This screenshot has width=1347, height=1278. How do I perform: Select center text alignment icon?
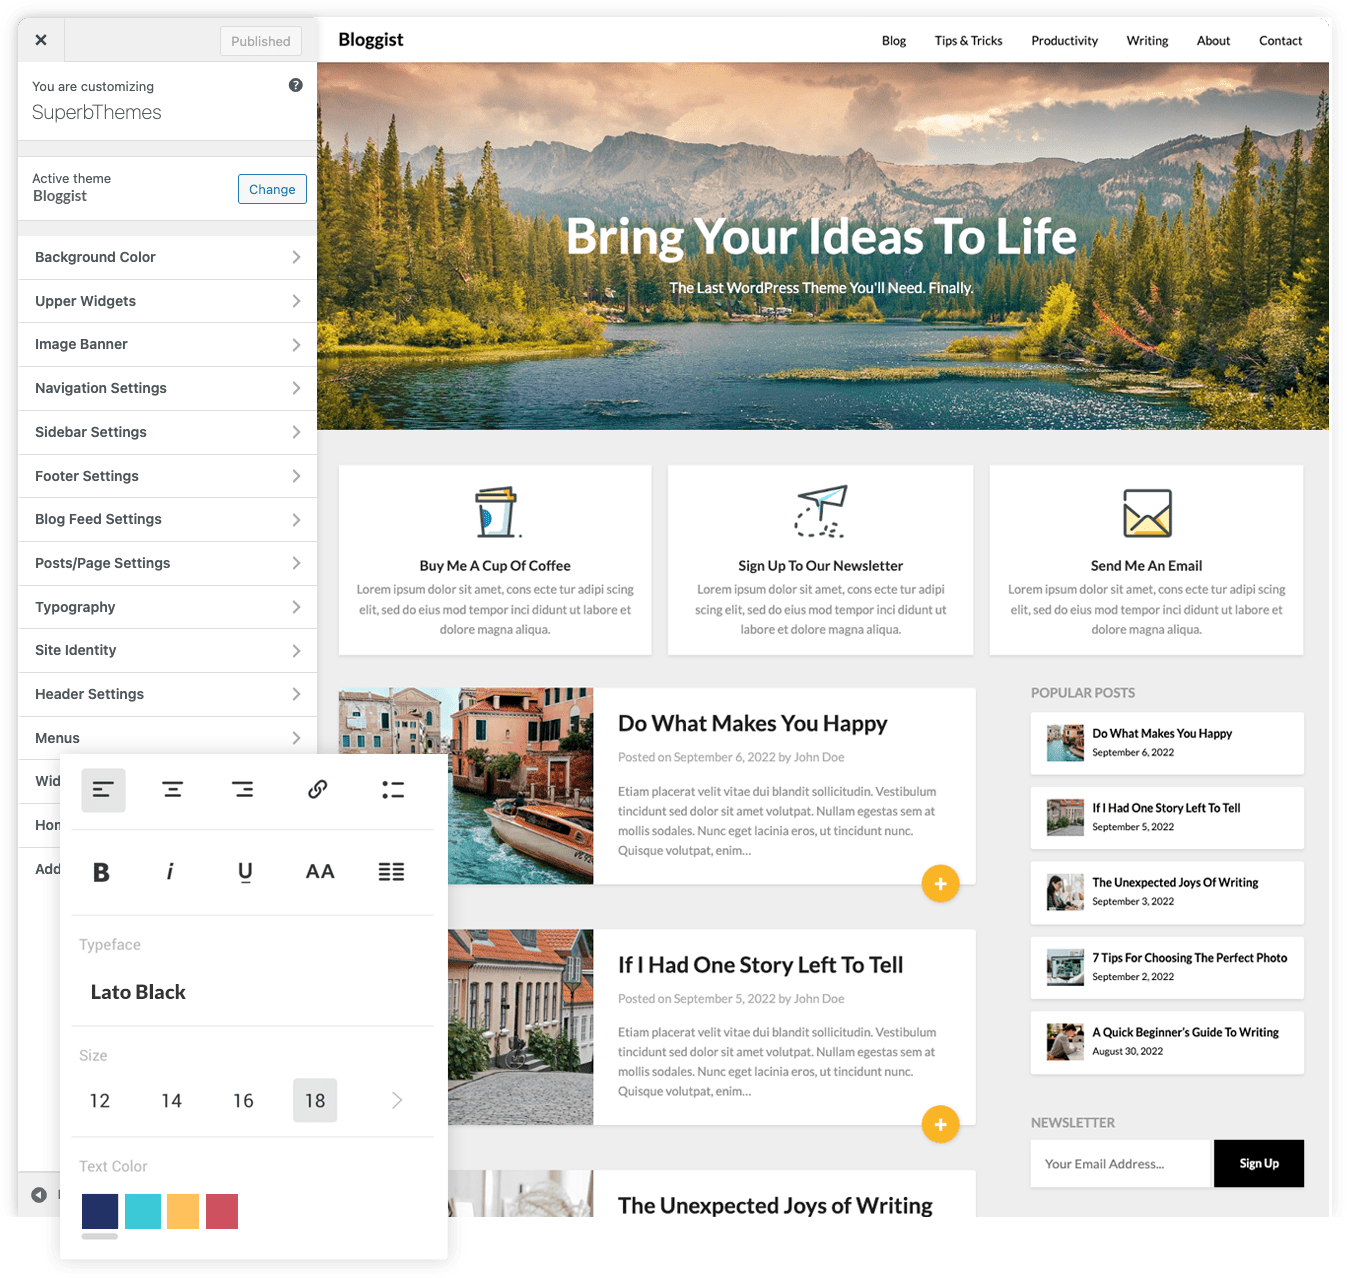(173, 790)
